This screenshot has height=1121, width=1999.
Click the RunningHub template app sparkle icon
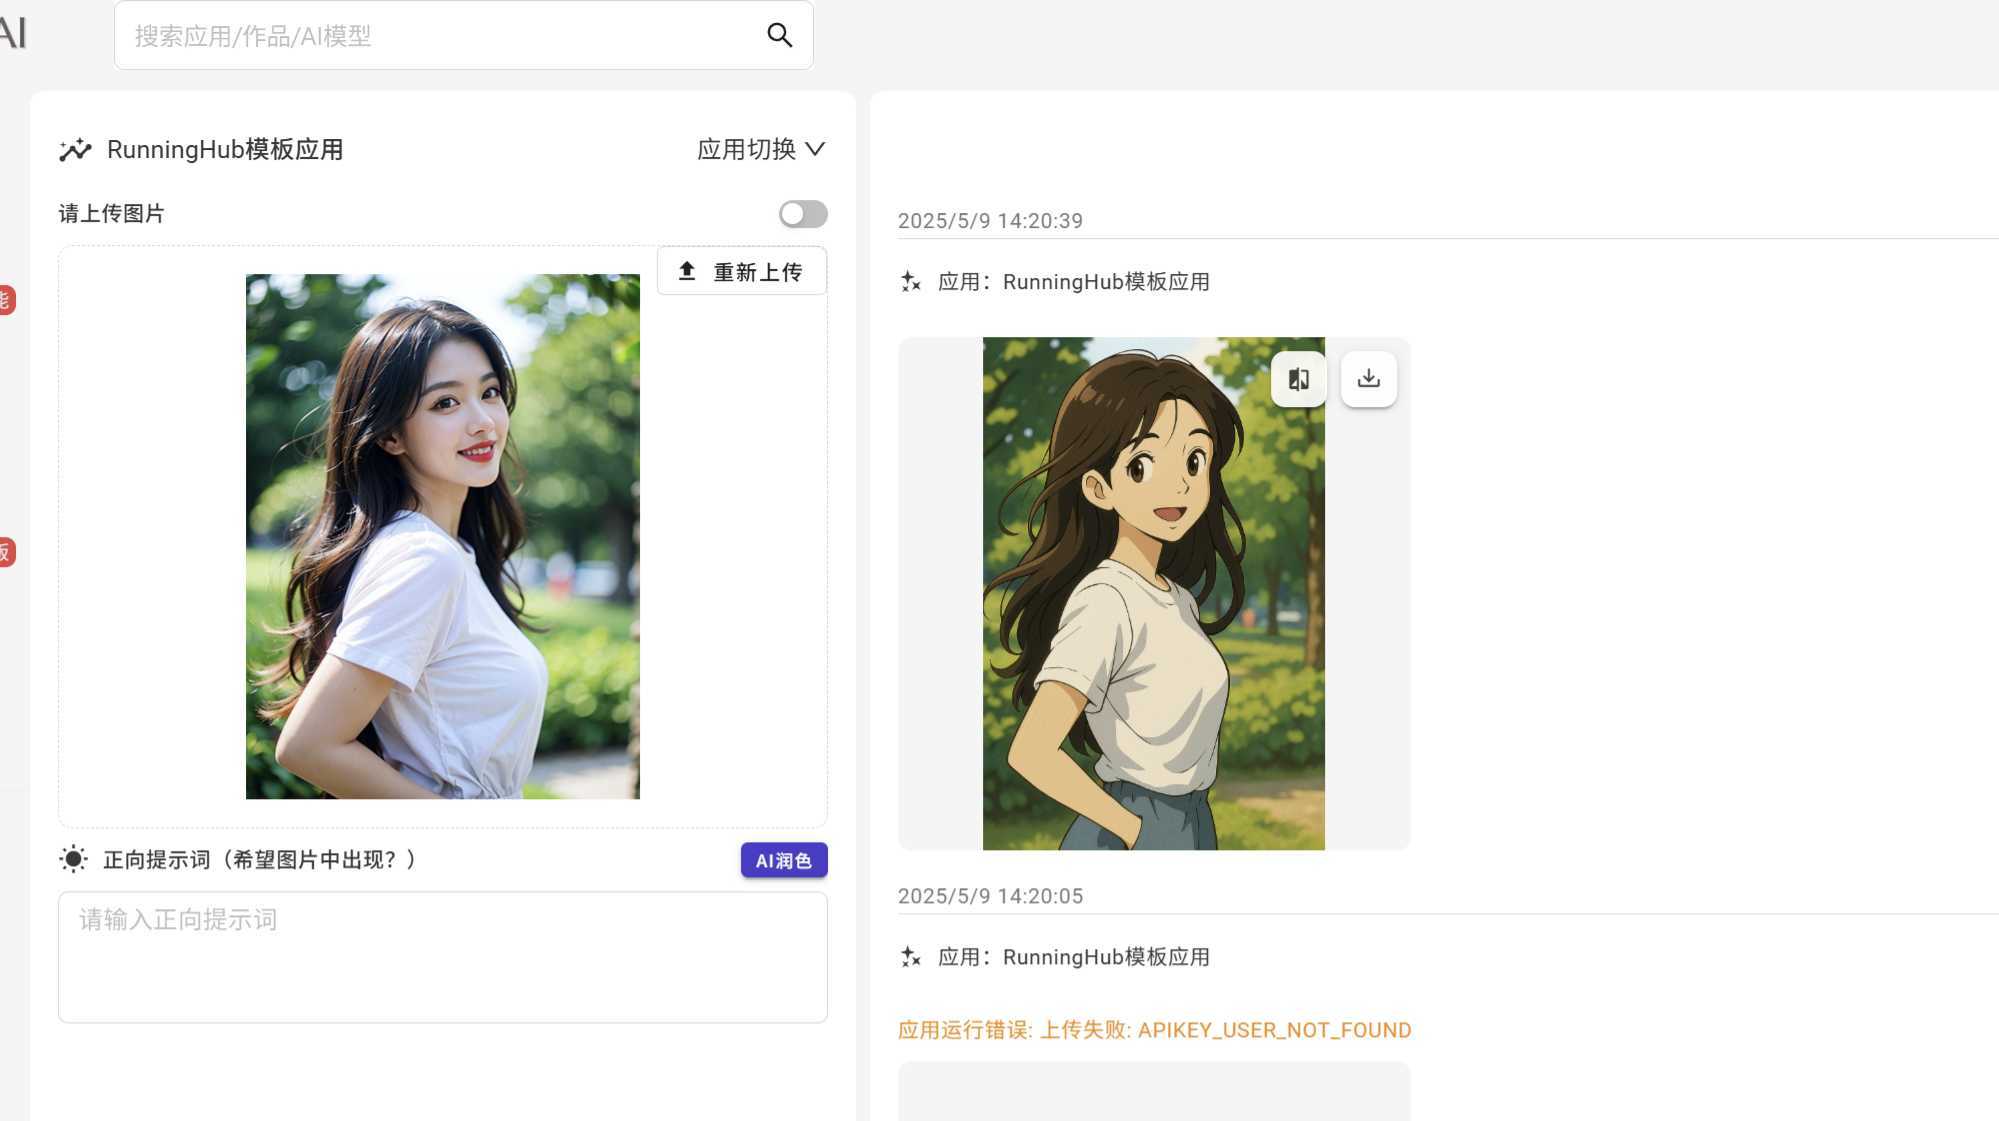point(75,150)
